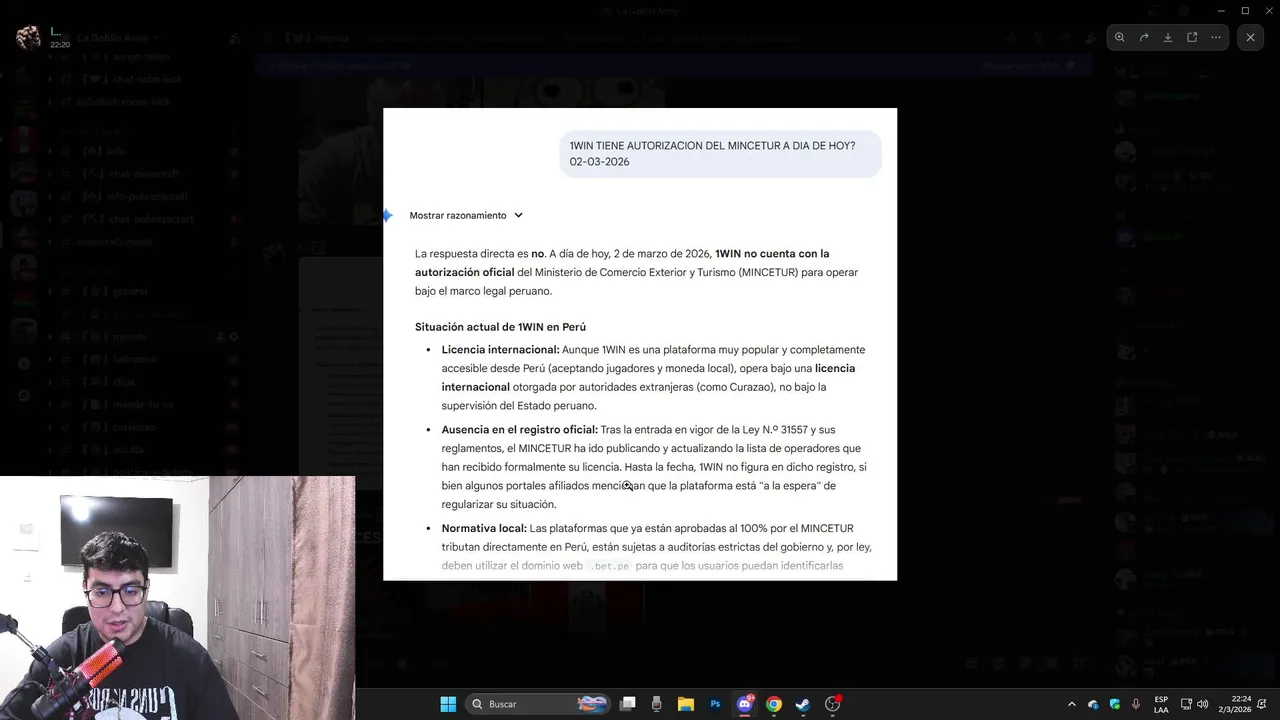Open the USB device taskbar icon
Viewport: 1280px width, 720px height.
pyautogui.click(x=656, y=704)
